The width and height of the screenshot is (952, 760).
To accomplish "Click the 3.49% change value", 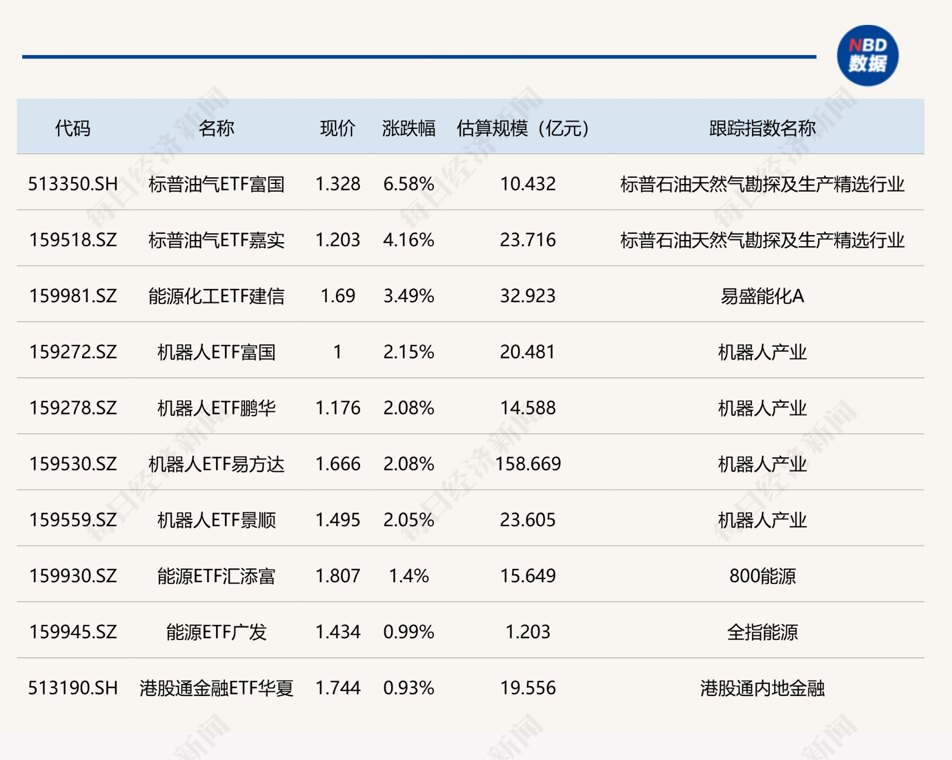I will pyautogui.click(x=409, y=296).
